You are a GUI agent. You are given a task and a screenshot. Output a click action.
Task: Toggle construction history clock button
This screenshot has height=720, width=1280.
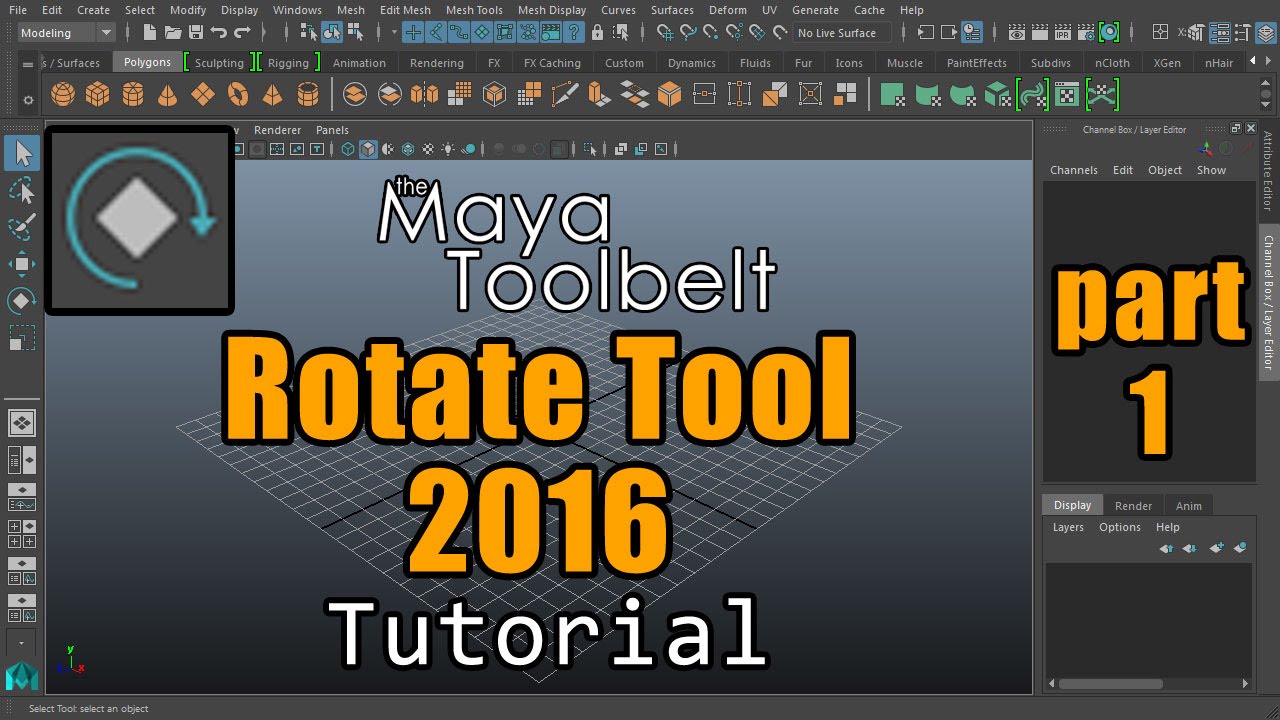point(970,33)
